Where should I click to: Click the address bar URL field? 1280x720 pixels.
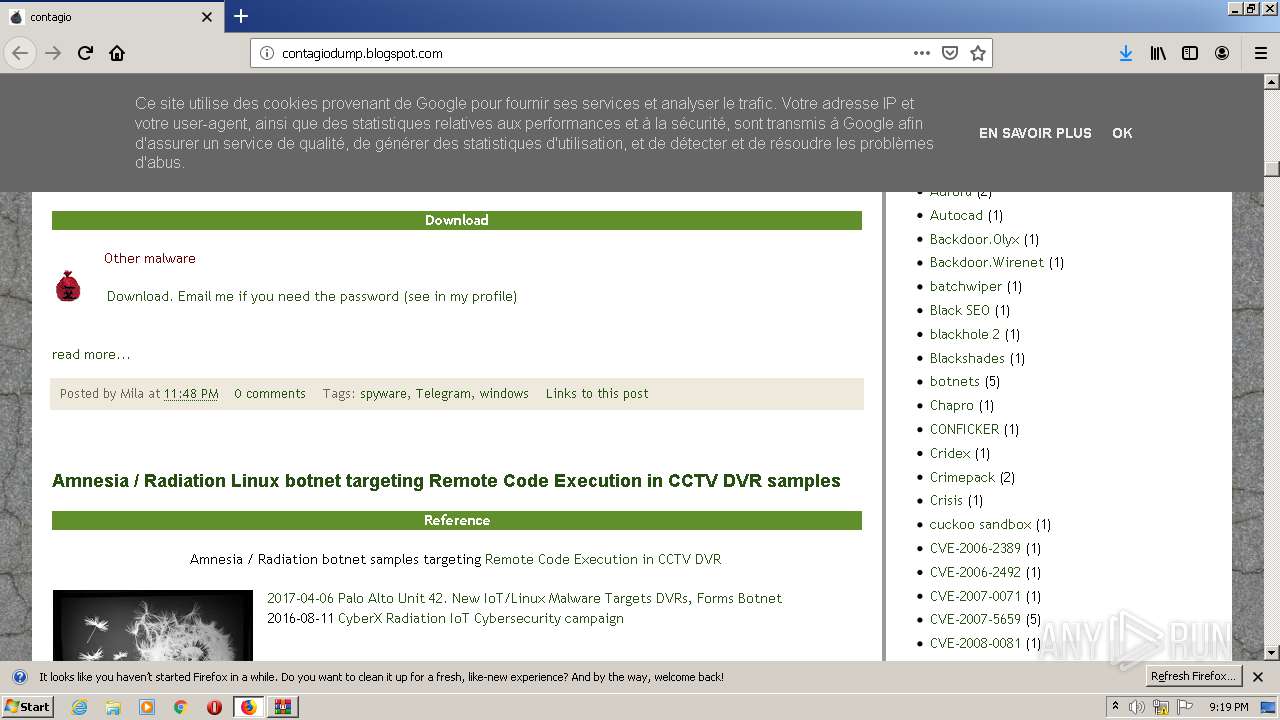[594, 53]
